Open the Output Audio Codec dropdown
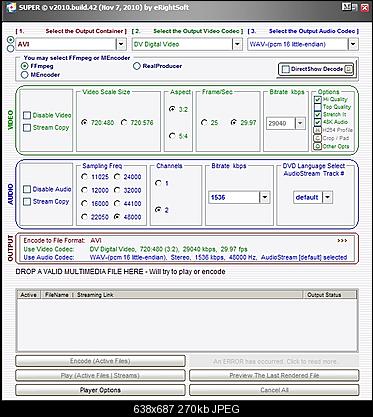Viewport: 373px width, 417px height. [x=353, y=44]
